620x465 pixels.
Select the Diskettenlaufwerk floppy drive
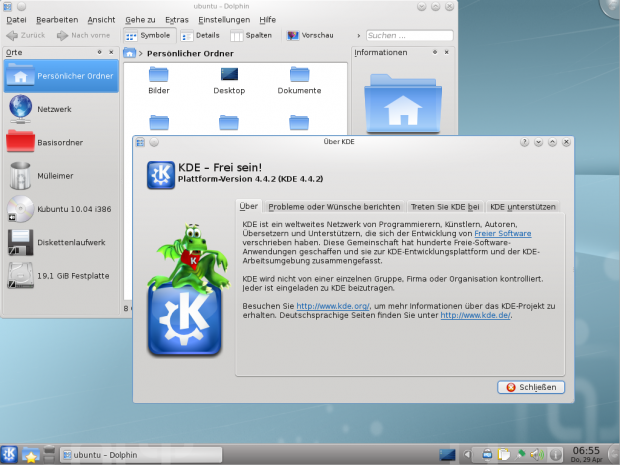61,242
